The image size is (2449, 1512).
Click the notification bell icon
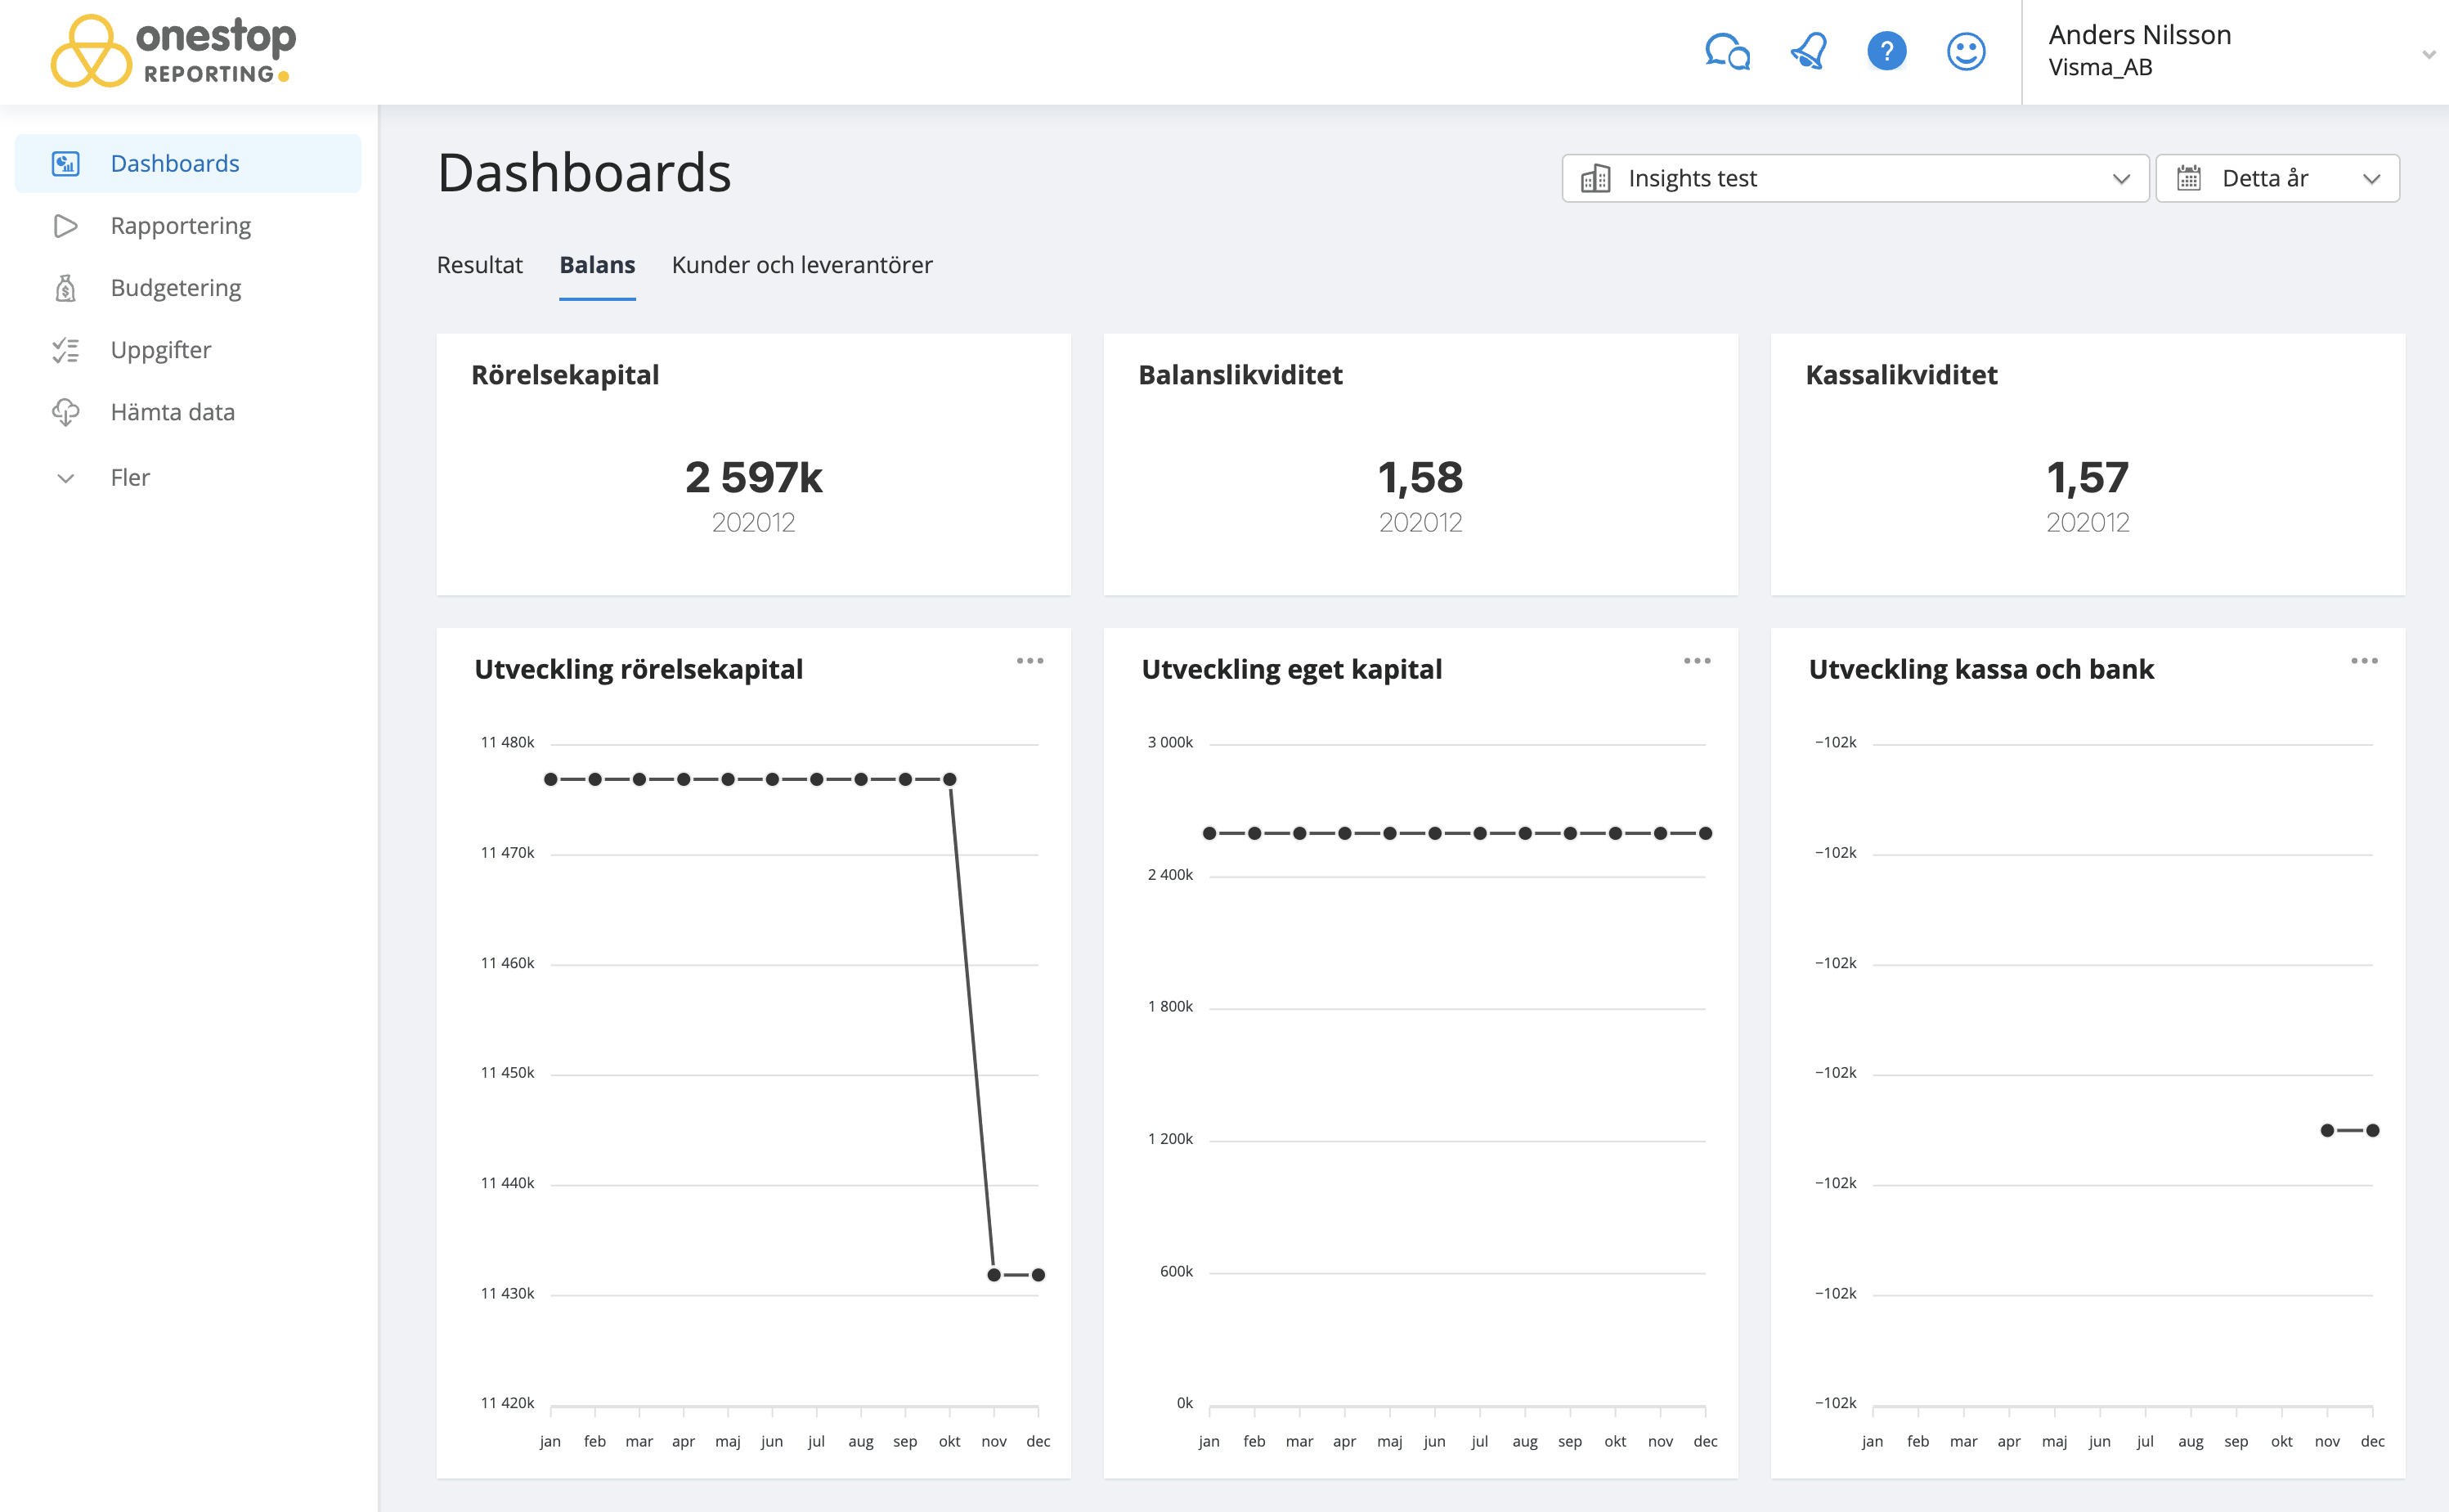coord(1808,51)
